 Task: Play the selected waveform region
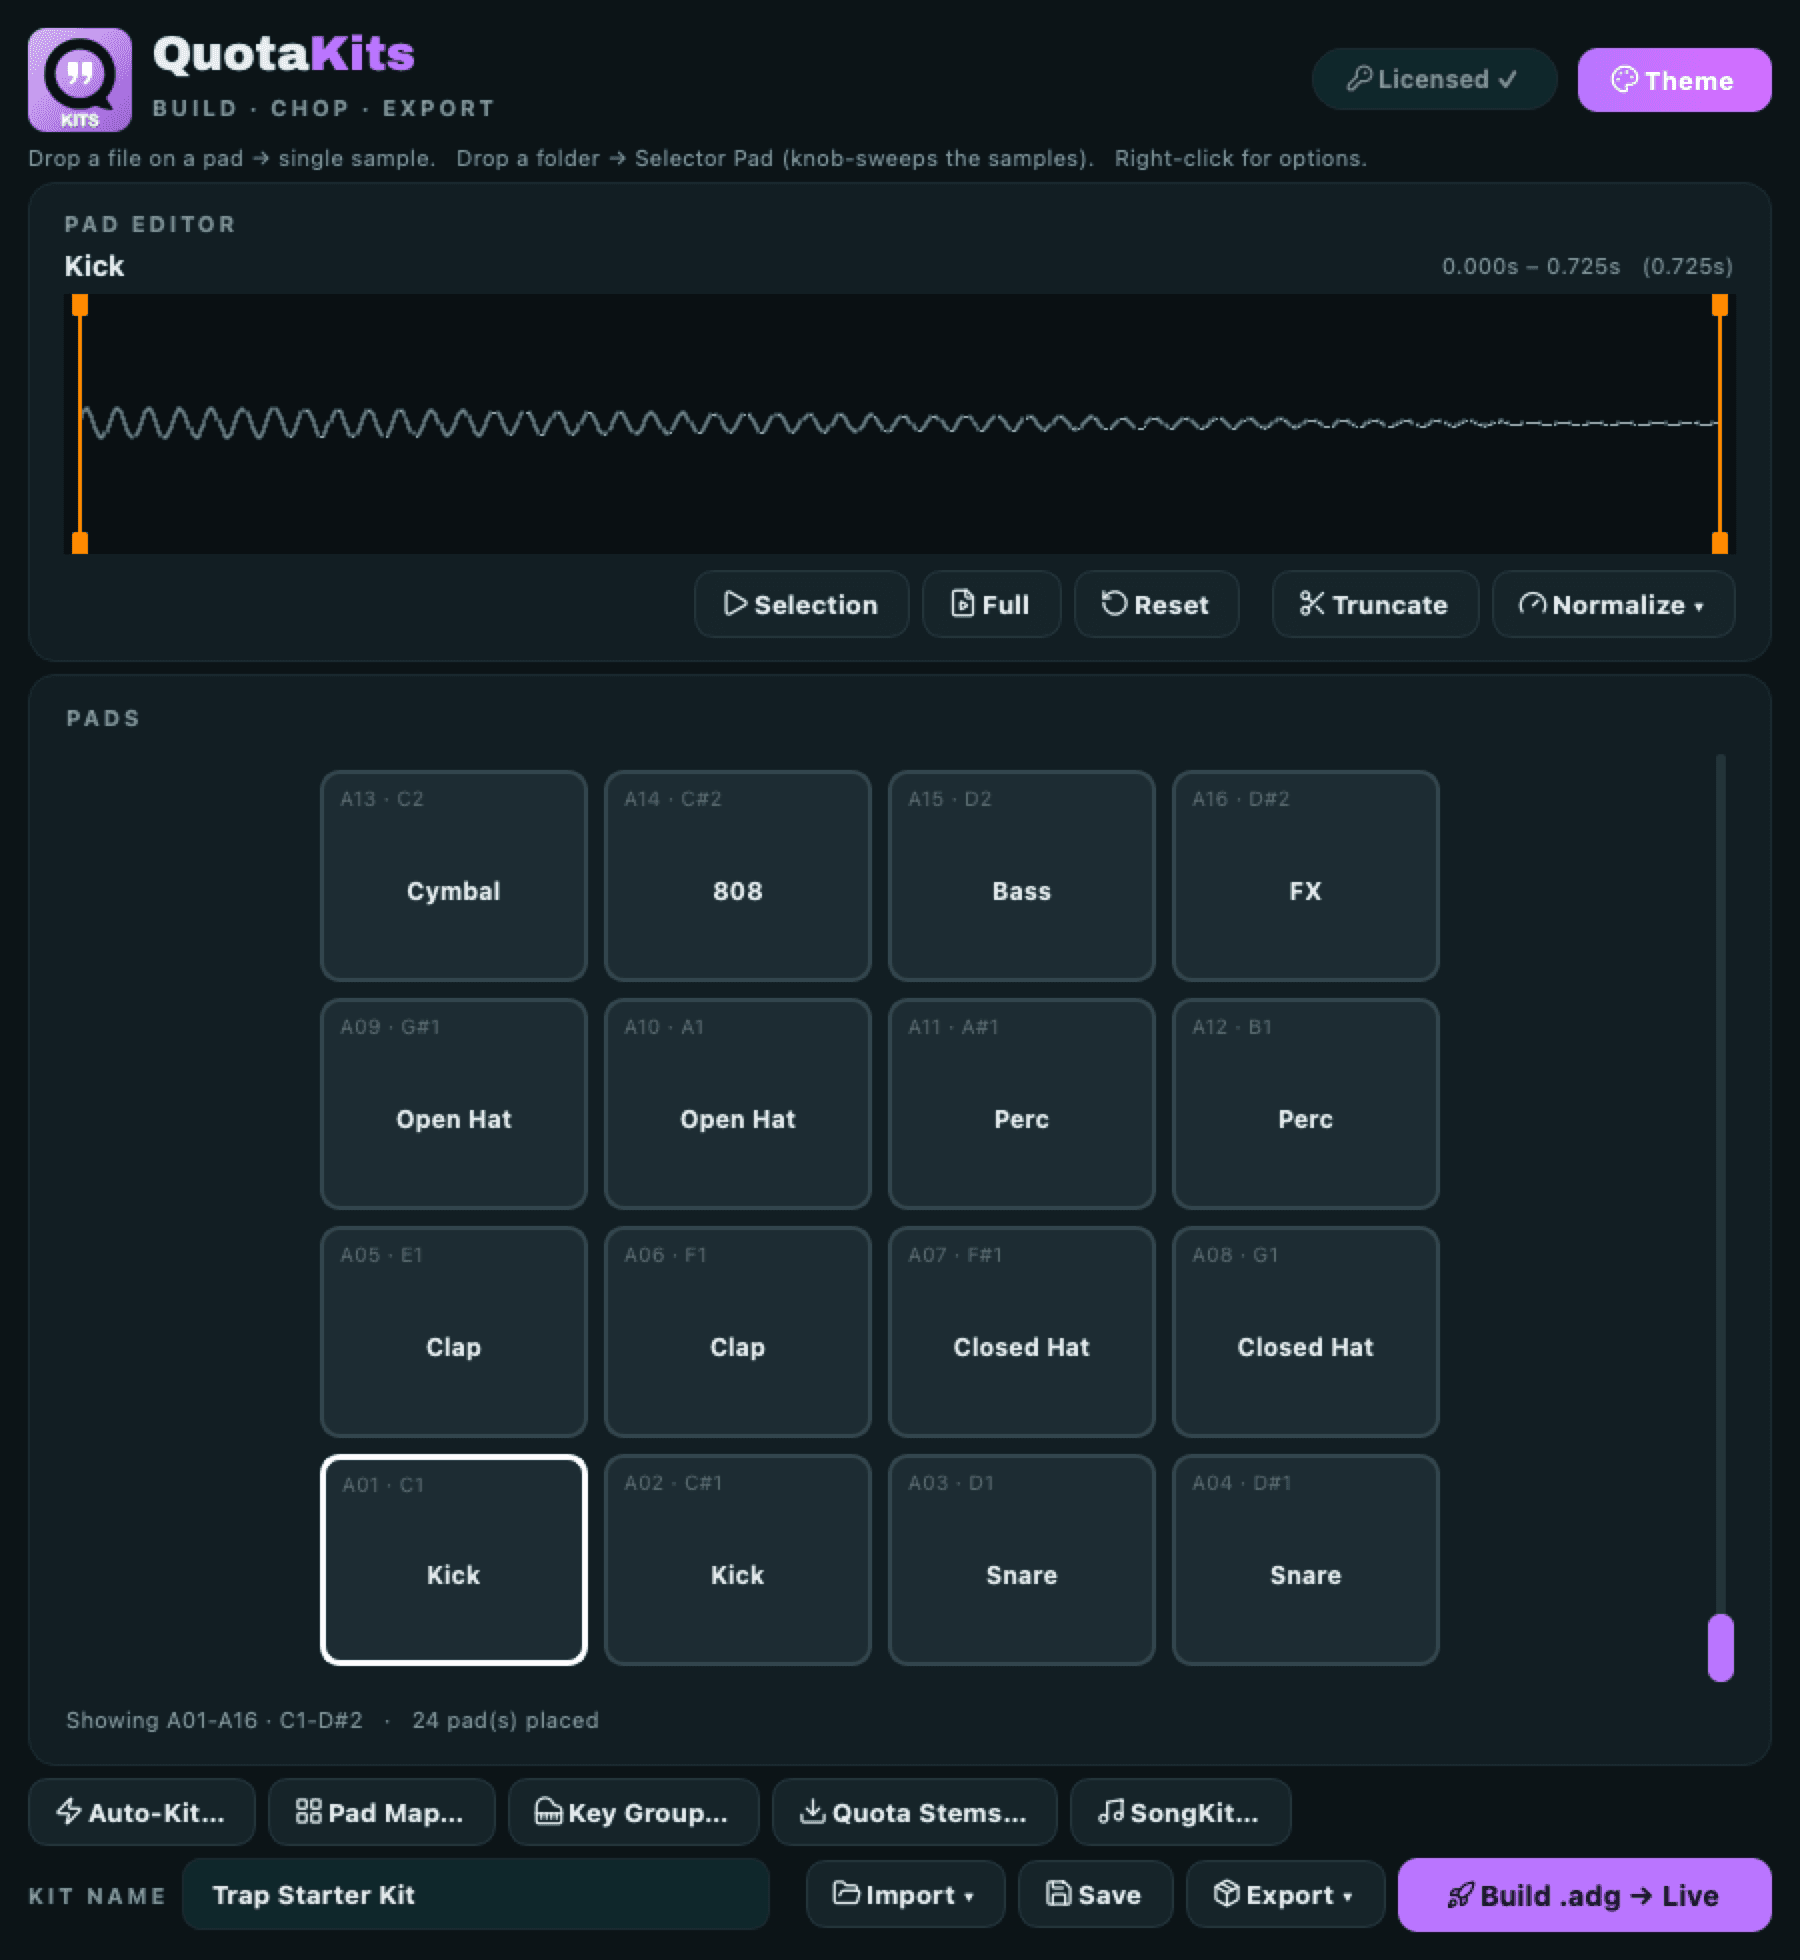(801, 604)
